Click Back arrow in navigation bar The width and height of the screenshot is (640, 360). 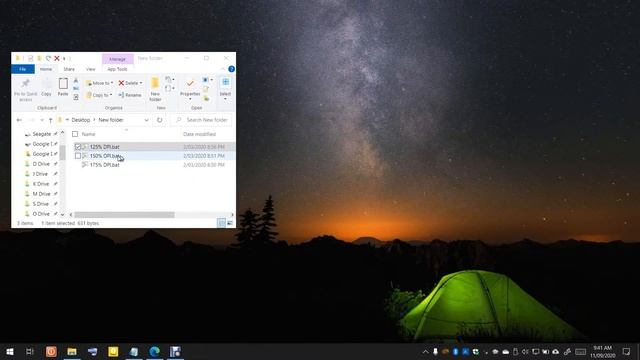[x=19, y=120]
